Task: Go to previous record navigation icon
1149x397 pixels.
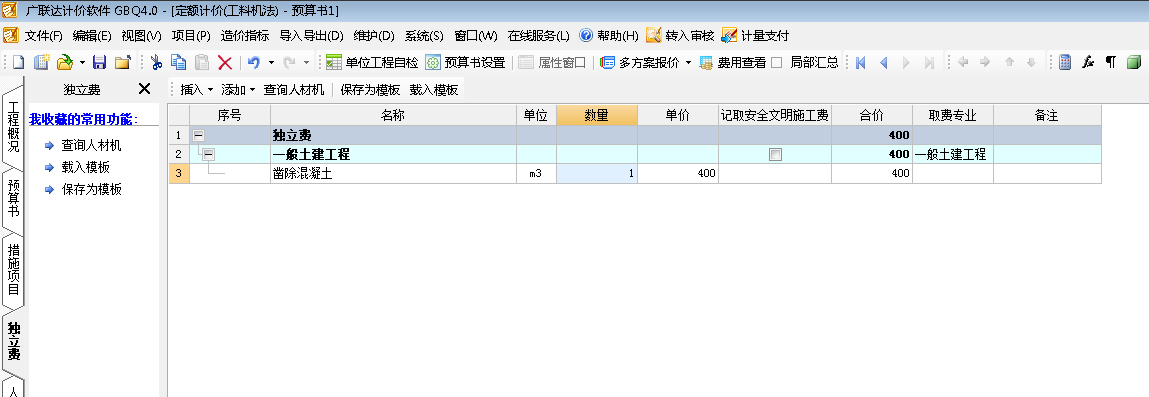Action: pos(884,62)
